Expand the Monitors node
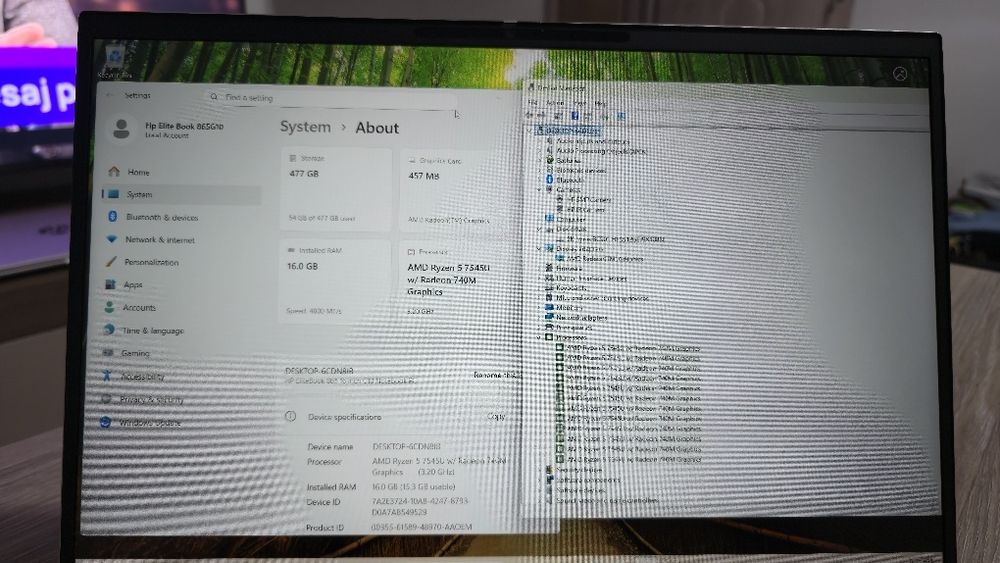 [540, 307]
